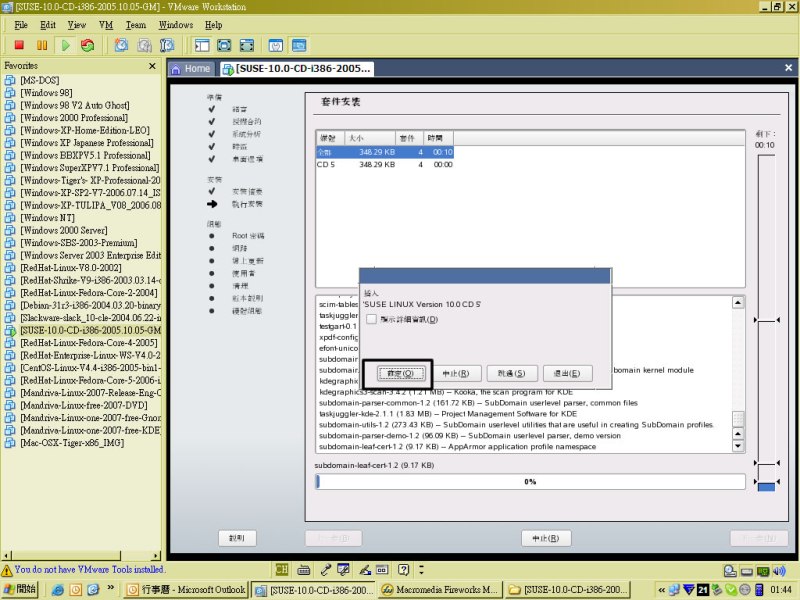Click the Summary view toolbar icon

276,45
